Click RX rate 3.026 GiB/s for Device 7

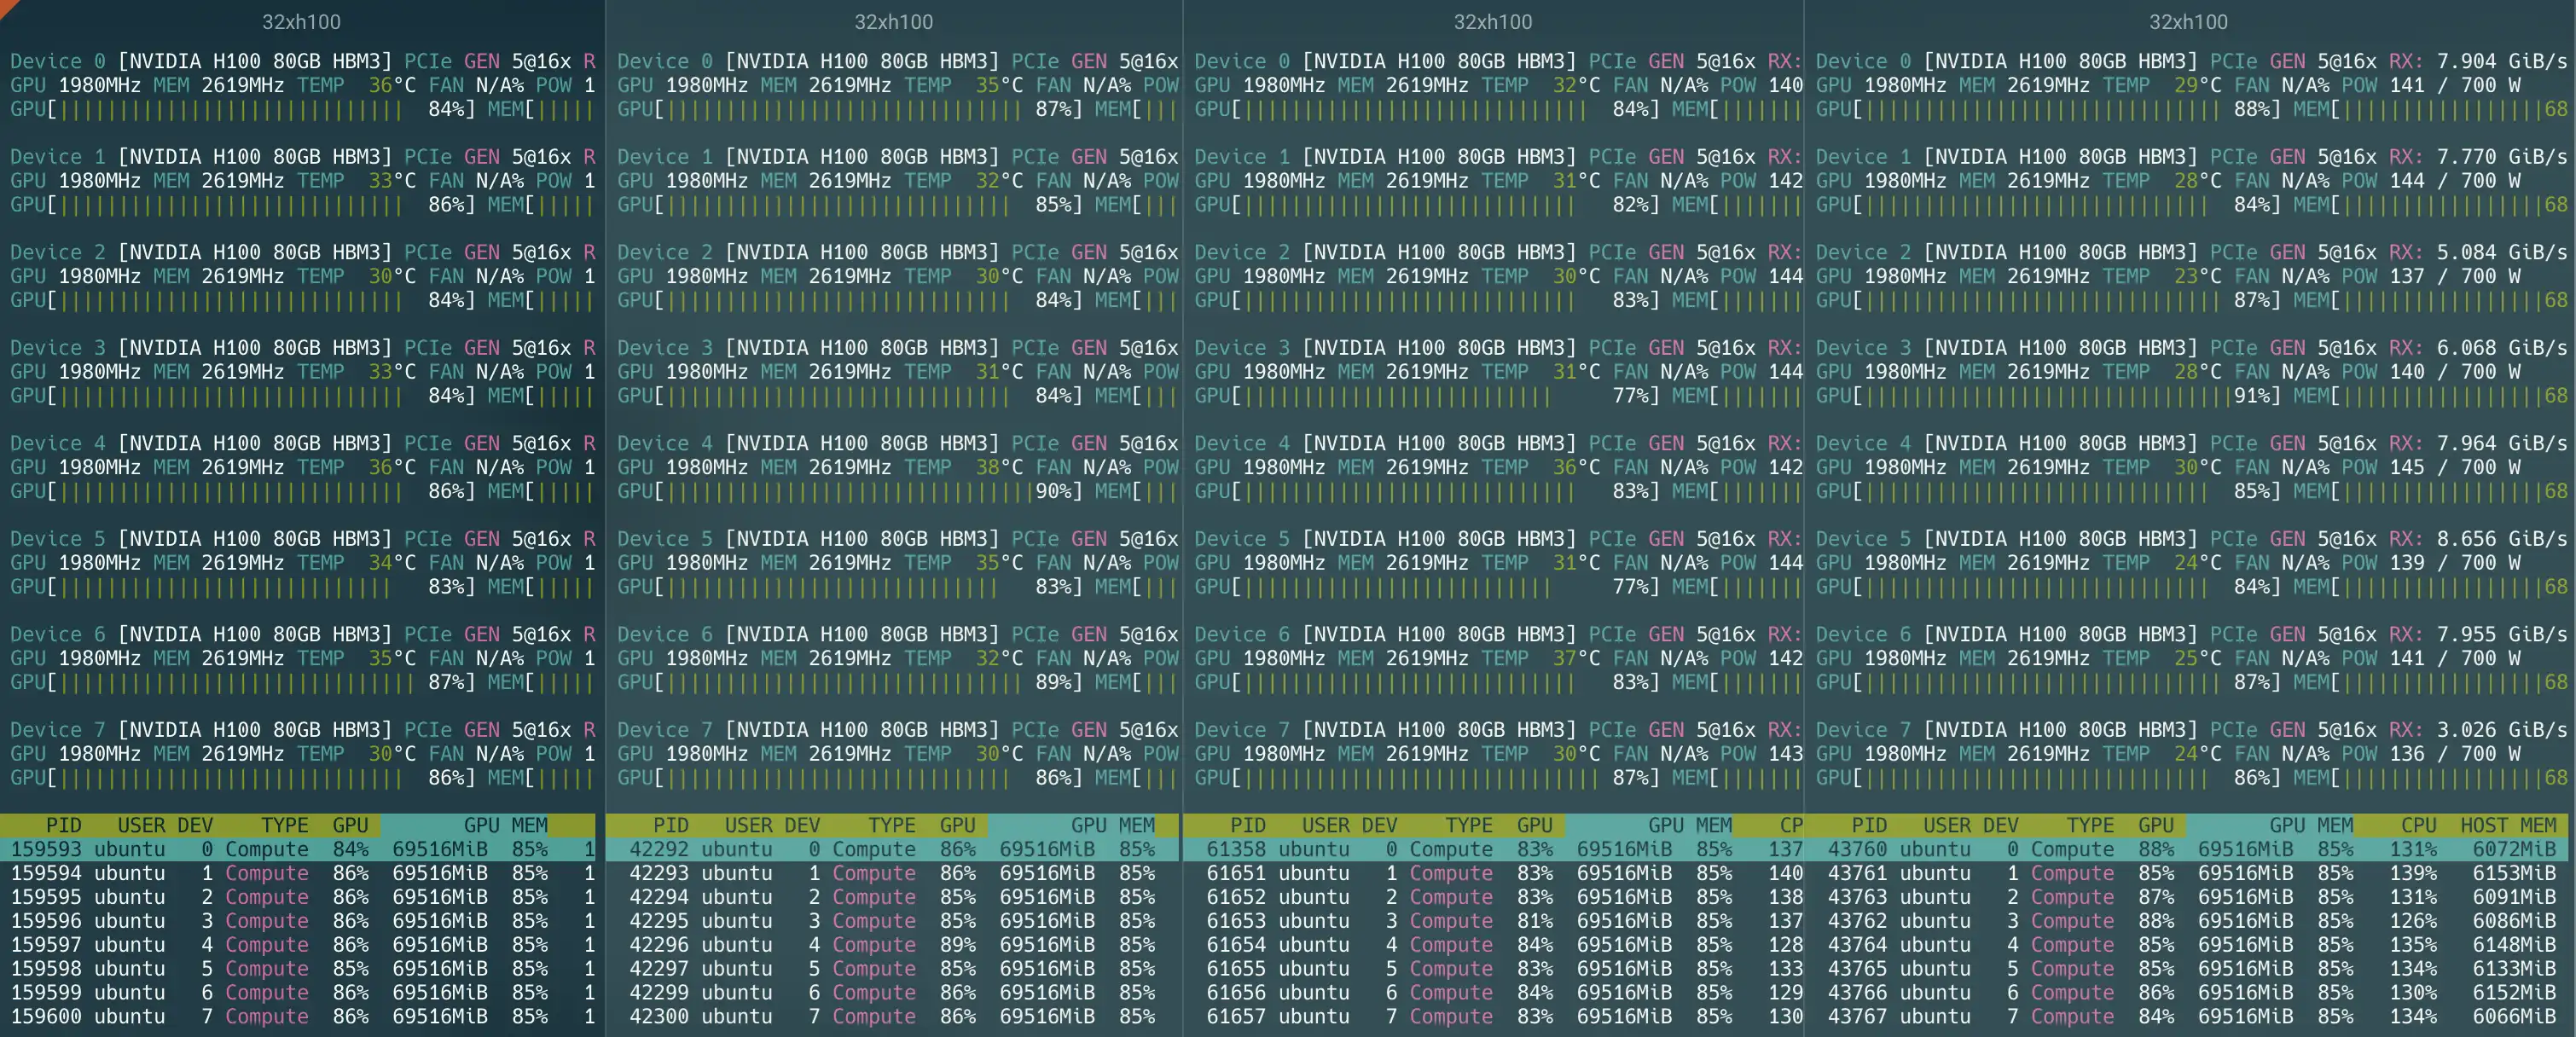coord(2501,730)
